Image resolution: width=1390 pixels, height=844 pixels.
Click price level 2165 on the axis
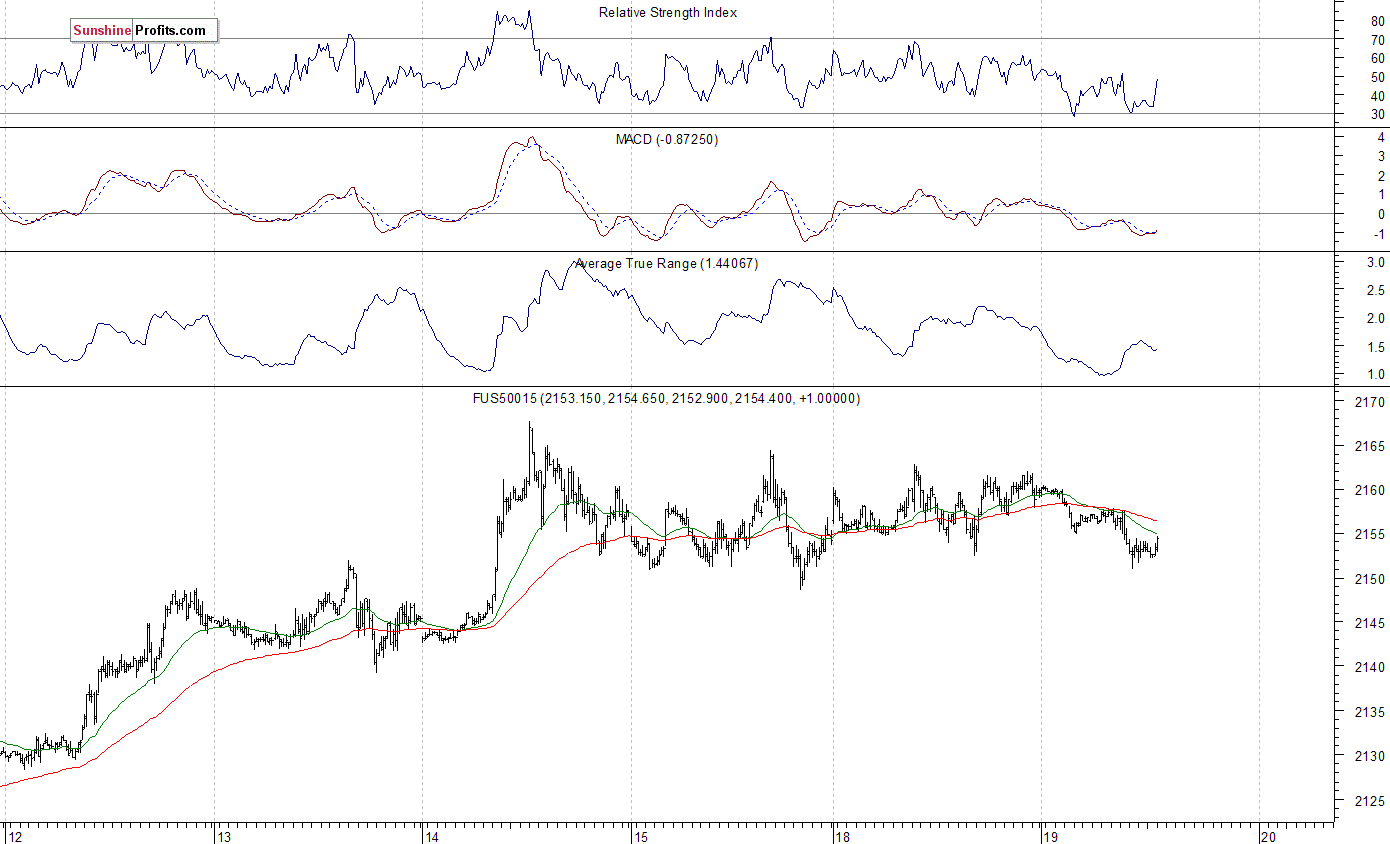[x=1371, y=446]
